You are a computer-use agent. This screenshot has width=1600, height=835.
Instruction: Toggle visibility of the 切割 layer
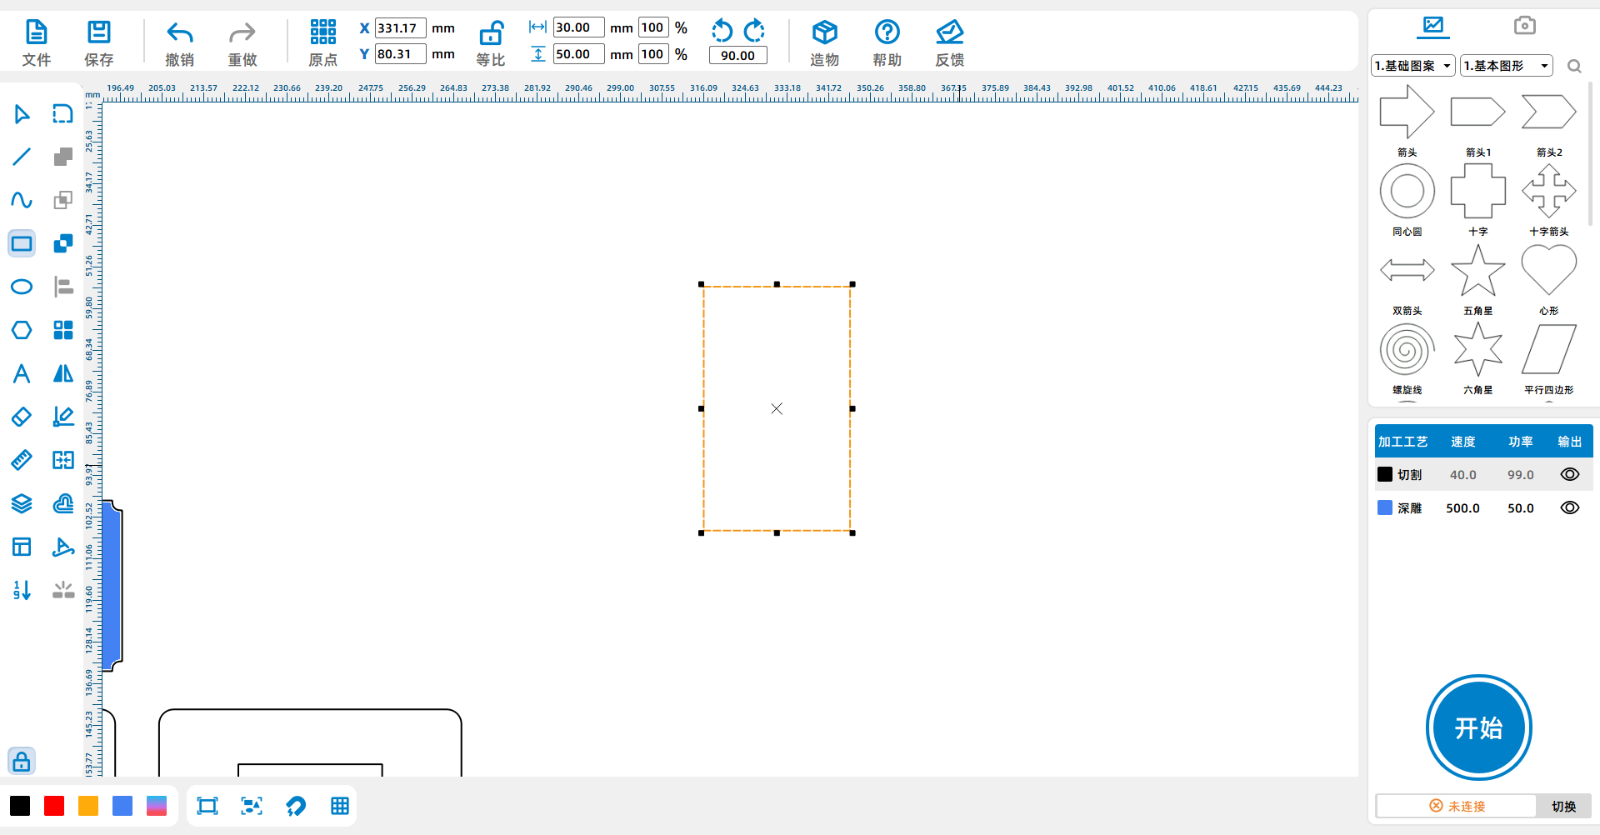[1569, 475]
